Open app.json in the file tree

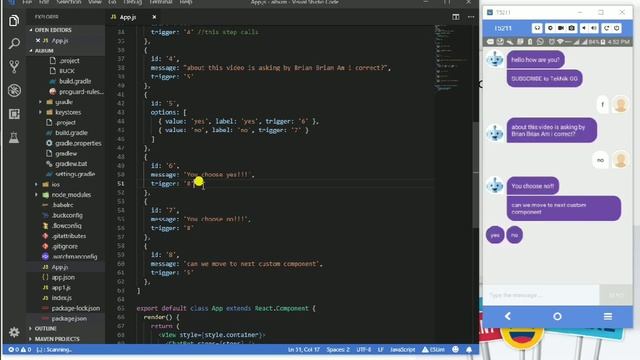pos(63,277)
